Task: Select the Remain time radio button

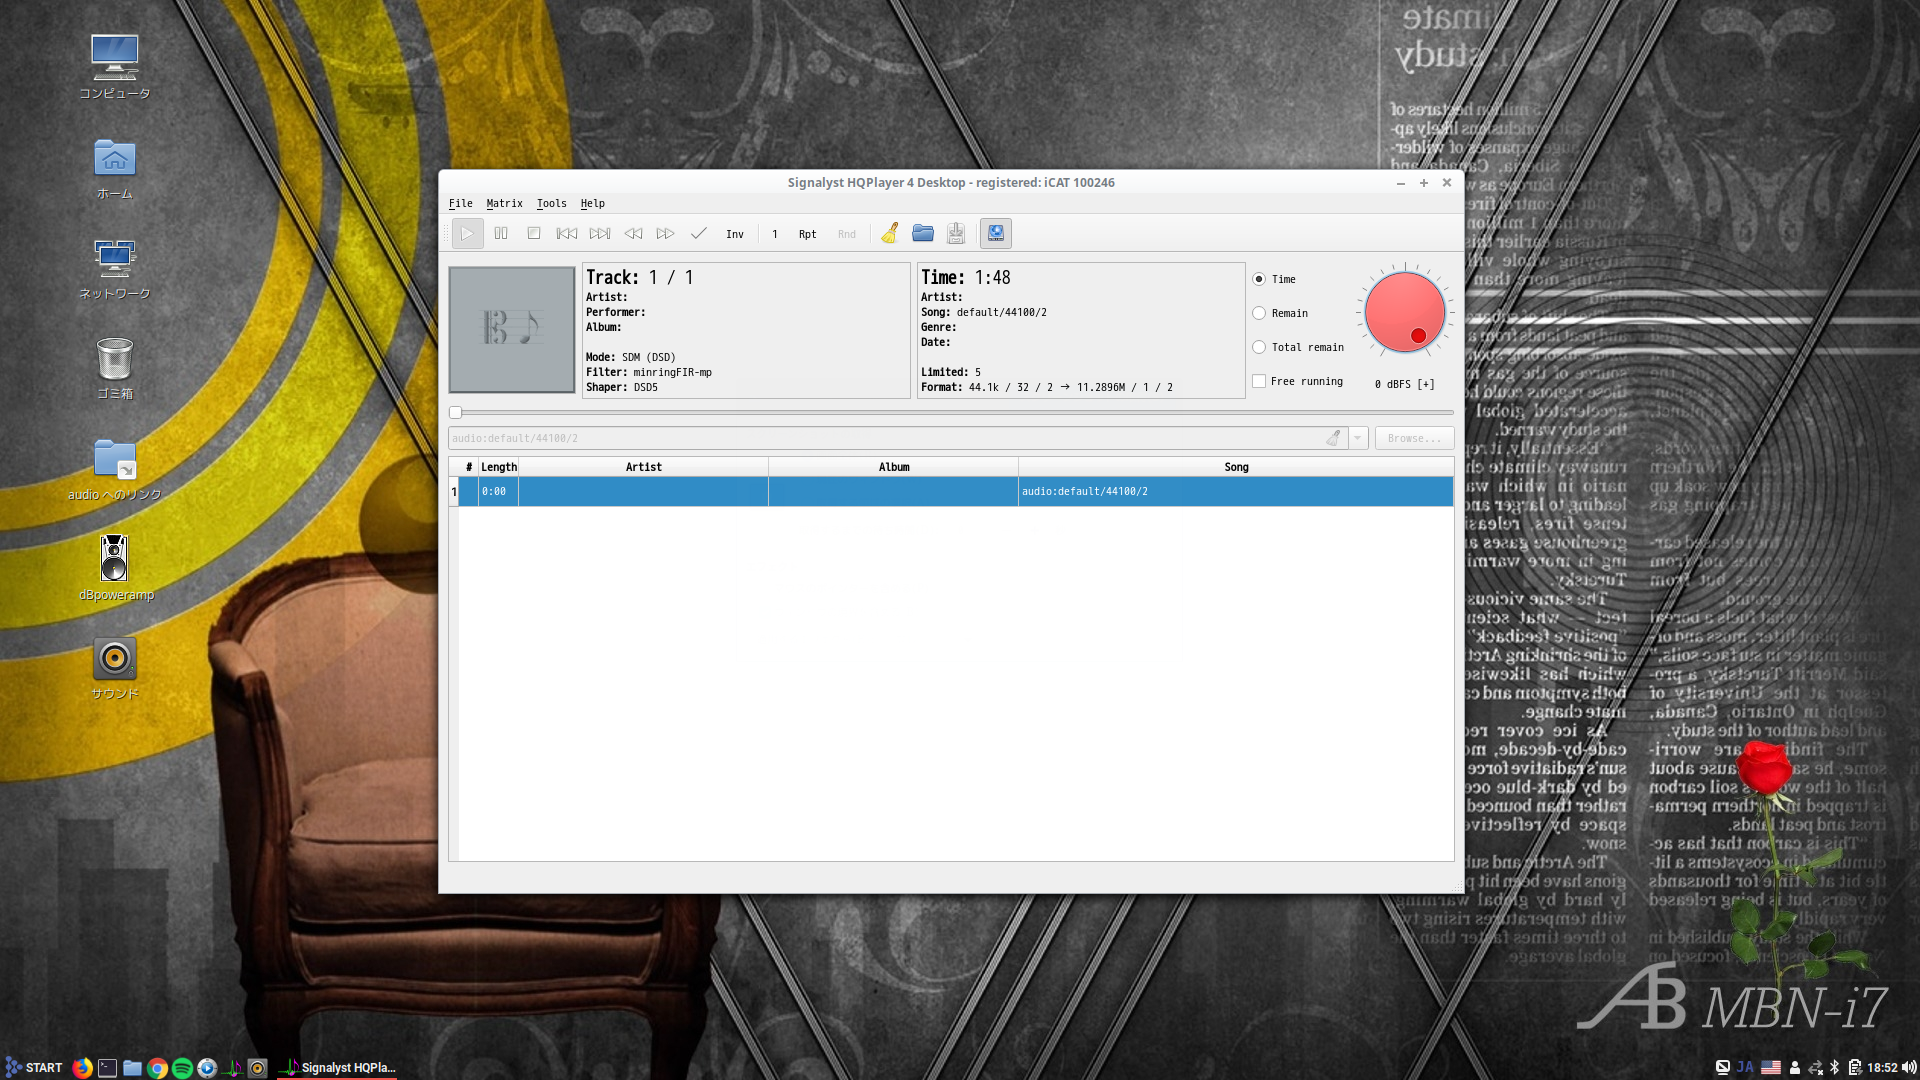Action: click(1259, 313)
